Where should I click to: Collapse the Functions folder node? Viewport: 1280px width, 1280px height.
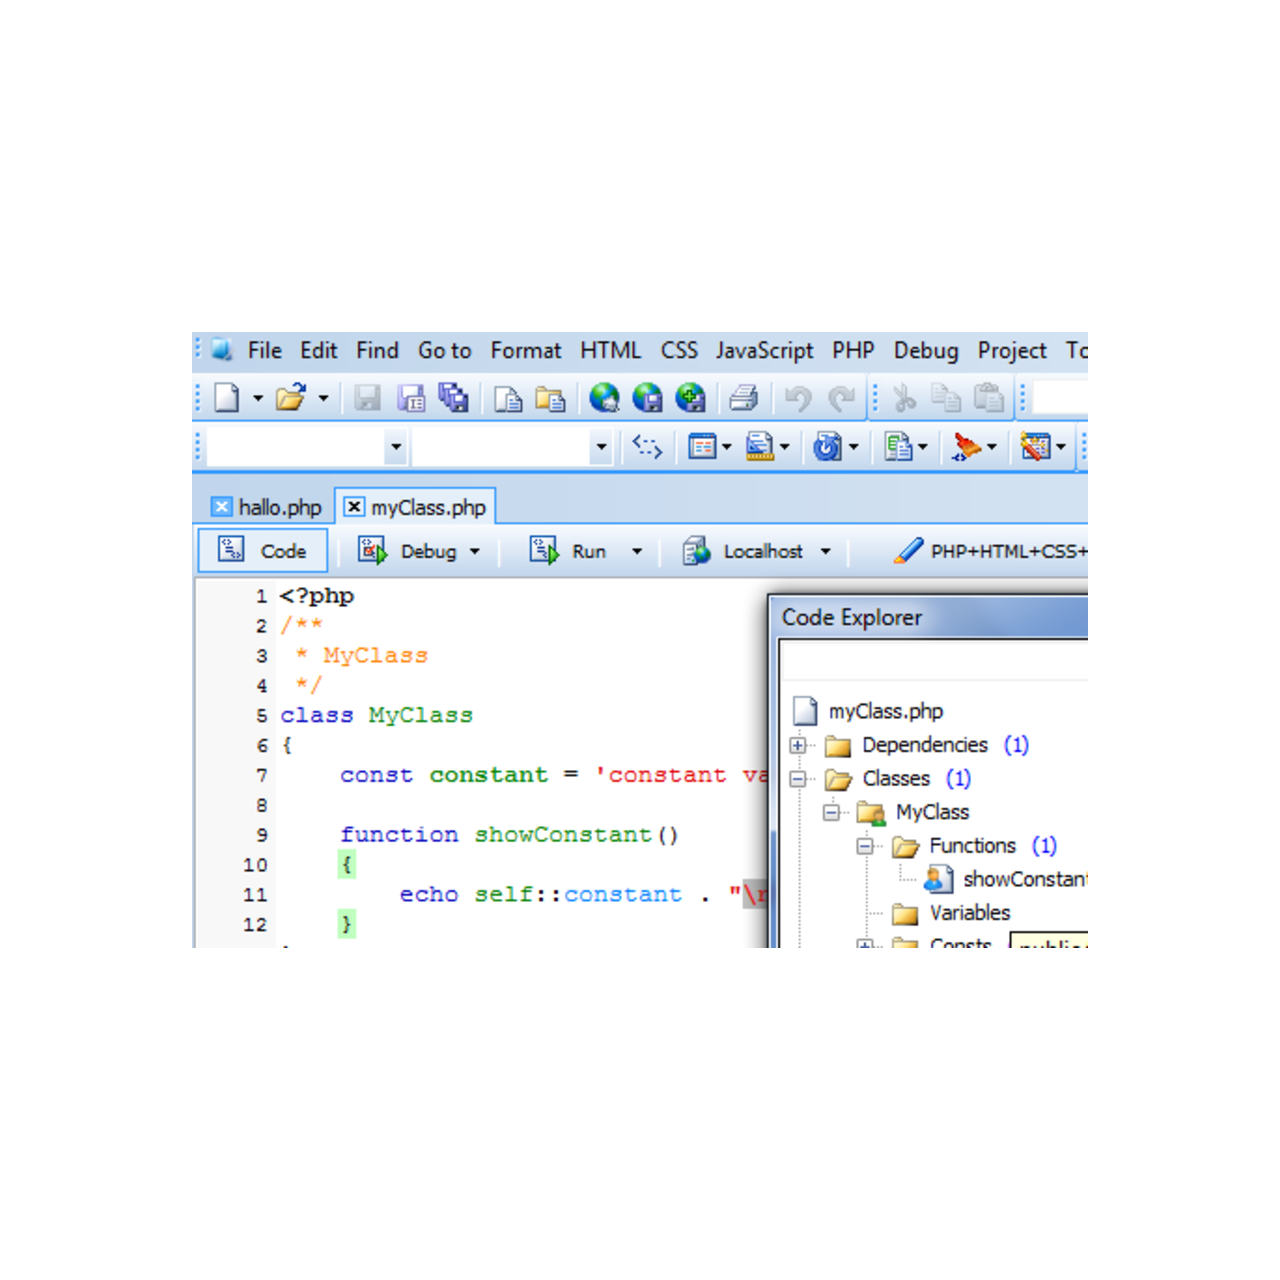click(x=865, y=846)
